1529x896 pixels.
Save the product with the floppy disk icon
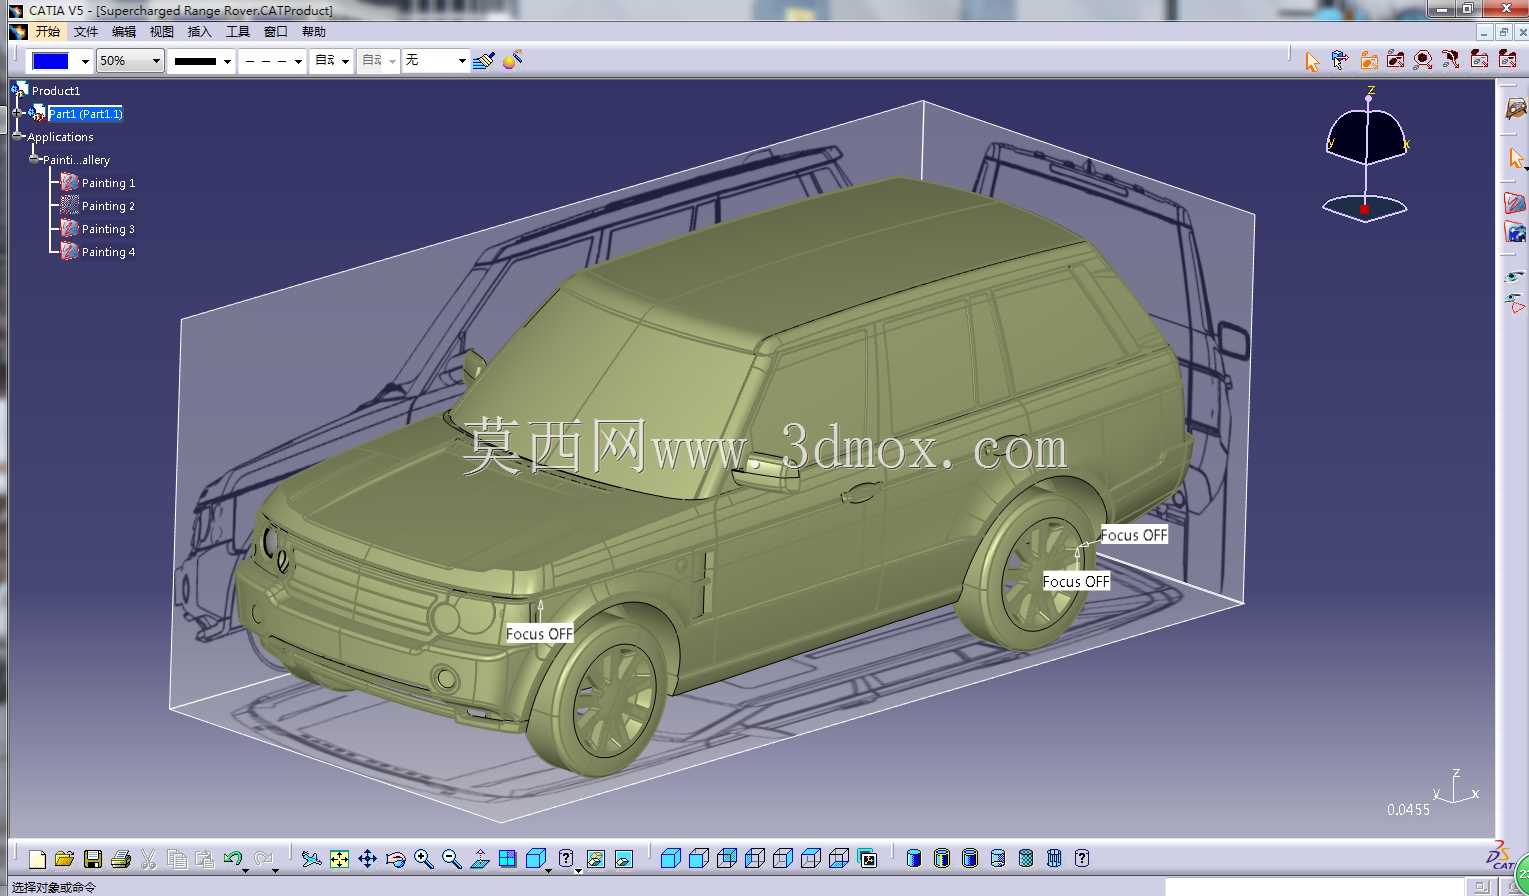(93, 859)
